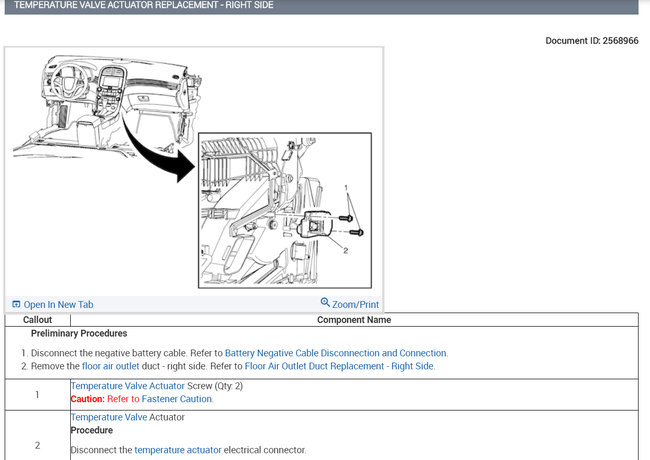Click Temperature Valve link in callout 2

coord(109,417)
